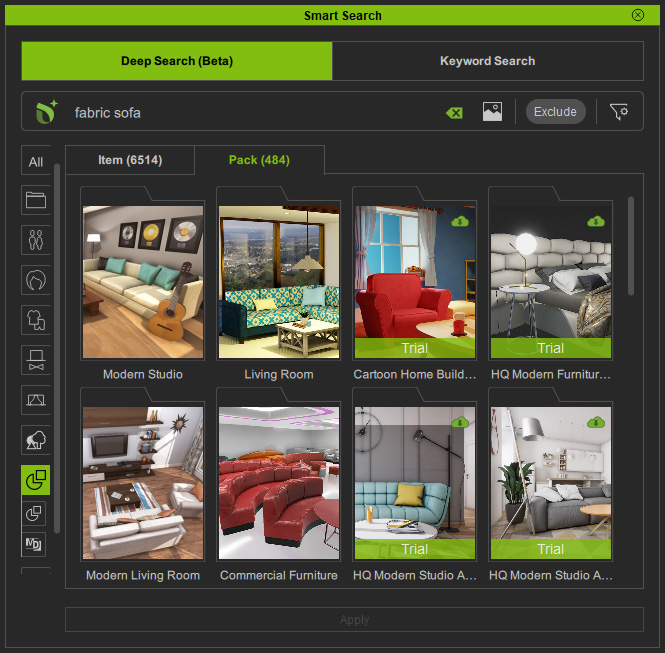The image size is (665, 653).
Task: Open the filter settings icon
Action: coord(619,112)
